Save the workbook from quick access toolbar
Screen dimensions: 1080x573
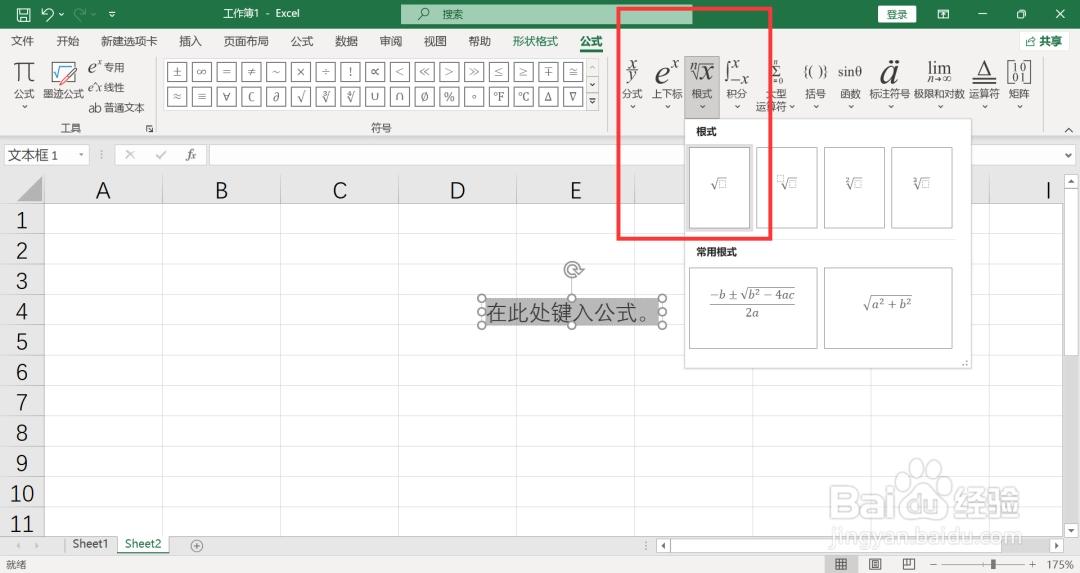[x=23, y=14]
